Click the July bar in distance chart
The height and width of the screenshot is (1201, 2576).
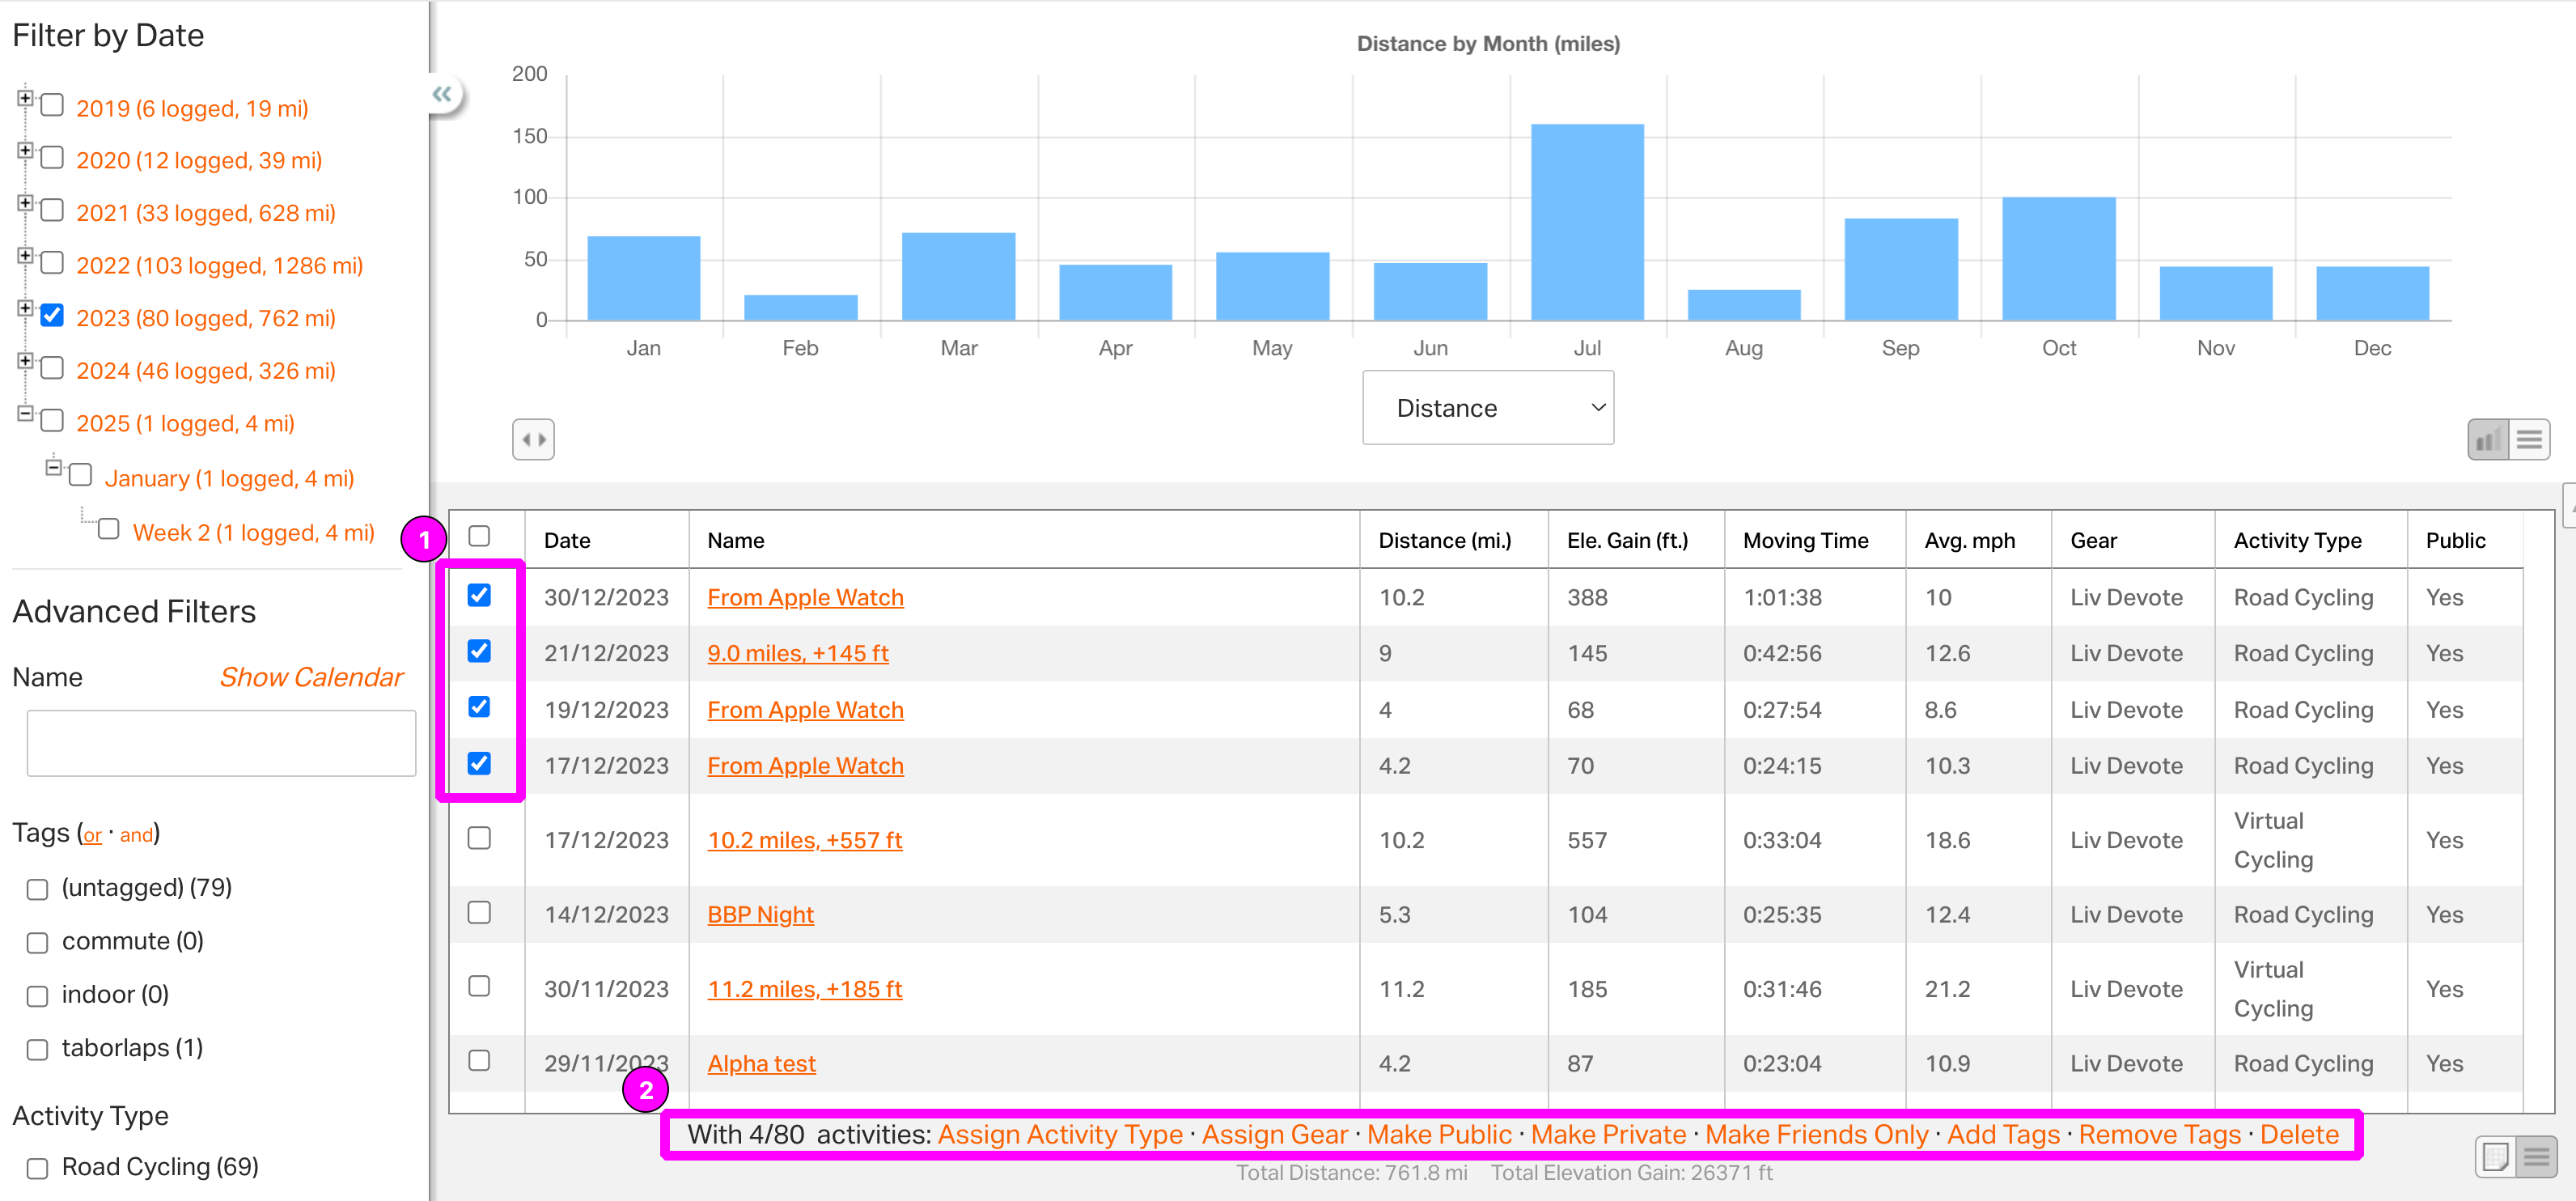(1586, 222)
